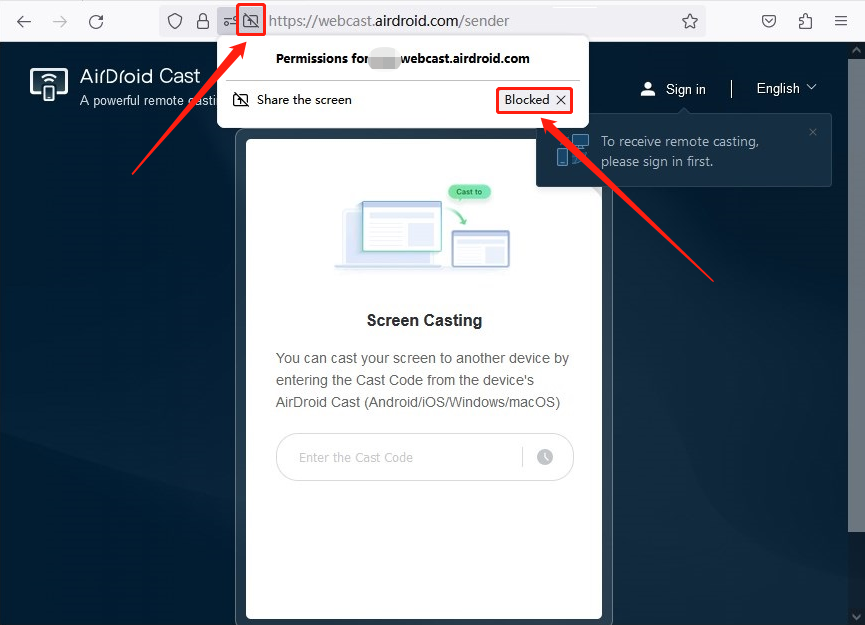Dismiss the remote casting sign-in notification

tap(813, 131)
